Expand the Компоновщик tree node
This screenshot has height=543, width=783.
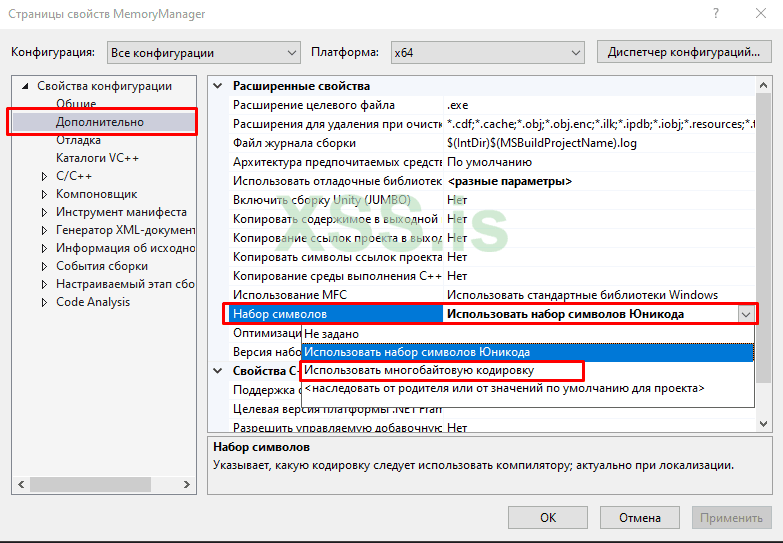[44, 194]
